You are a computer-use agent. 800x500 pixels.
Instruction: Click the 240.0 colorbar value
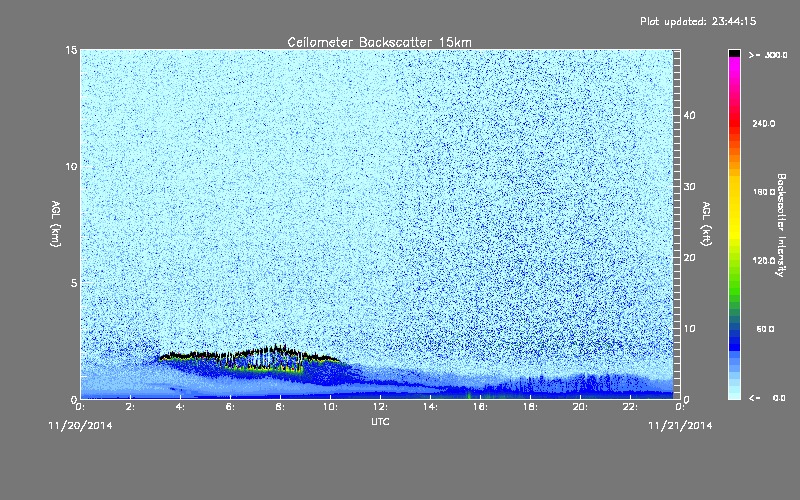(764, 123)
